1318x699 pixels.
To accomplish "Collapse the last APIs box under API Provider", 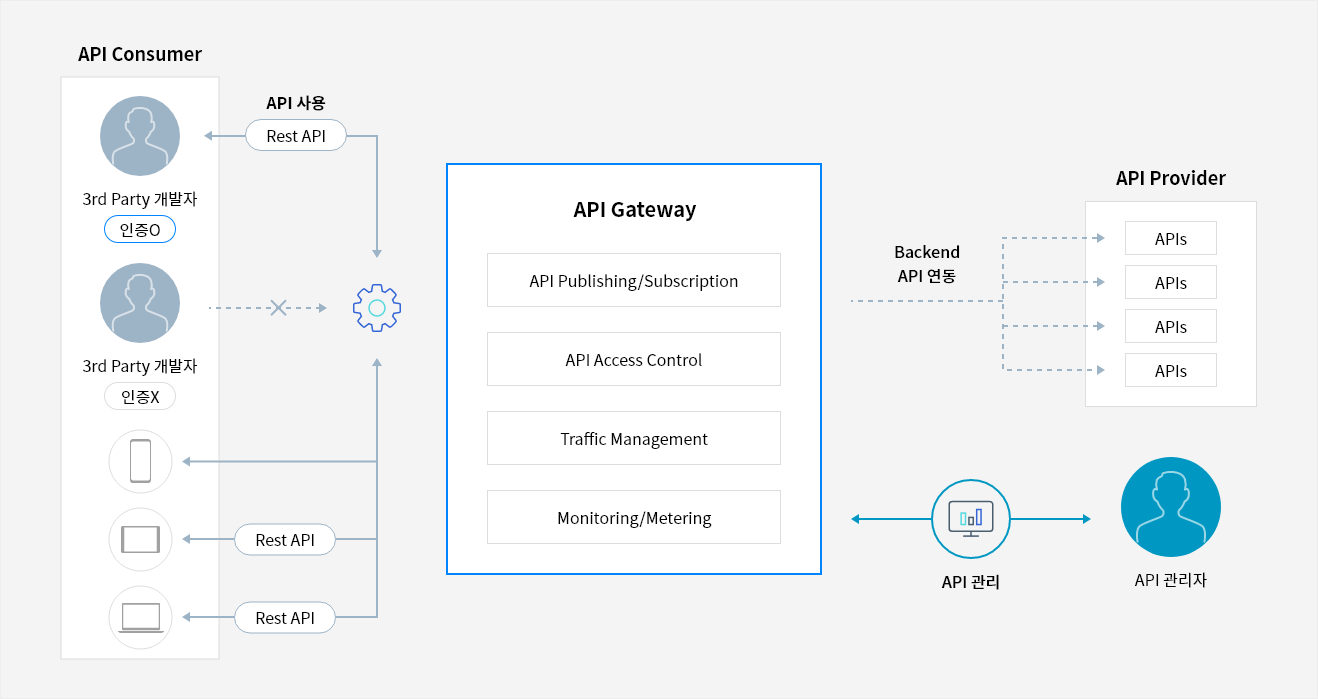I will [x=1170, y=370].
